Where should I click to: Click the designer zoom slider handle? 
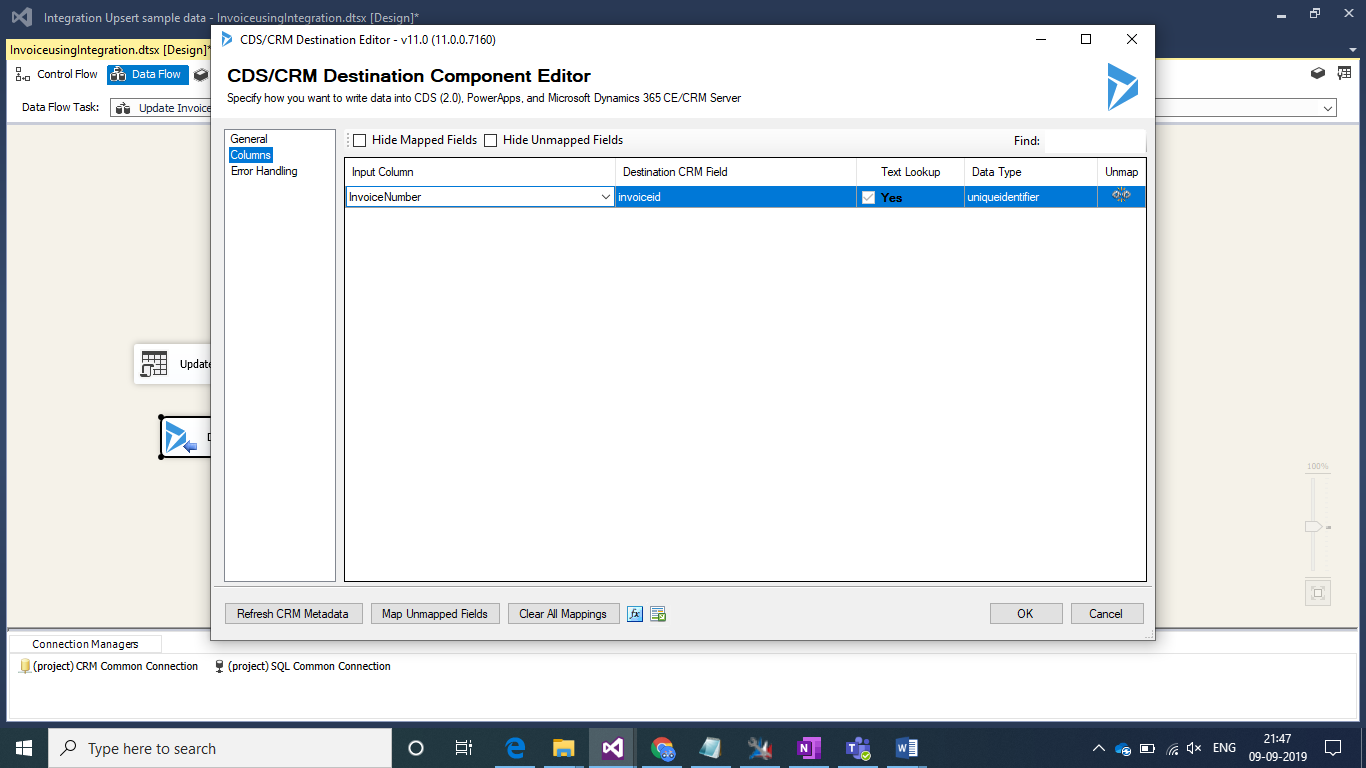click(1314, 526)
